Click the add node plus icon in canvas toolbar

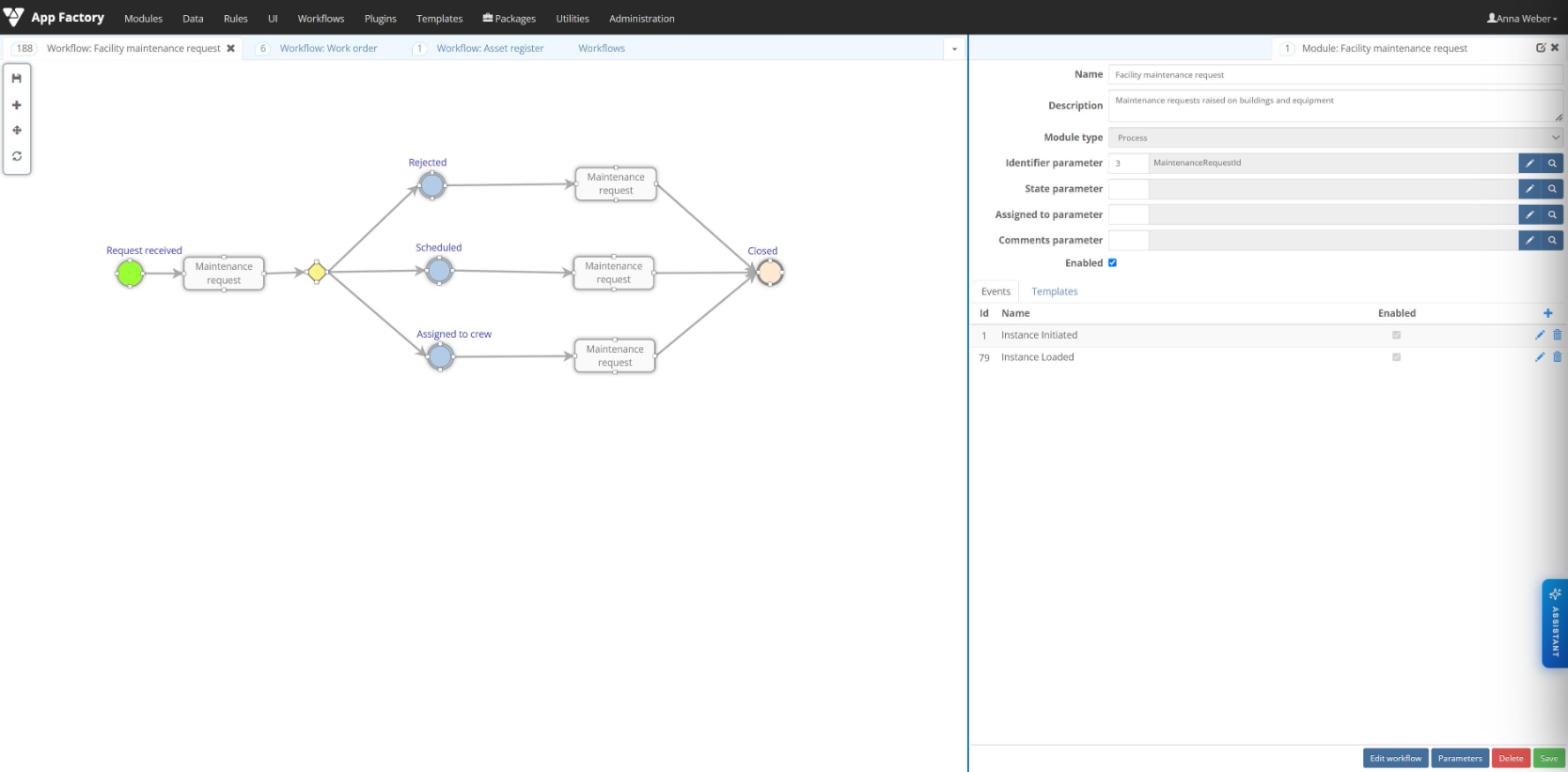pyautogui.click(x=17, y=105)
